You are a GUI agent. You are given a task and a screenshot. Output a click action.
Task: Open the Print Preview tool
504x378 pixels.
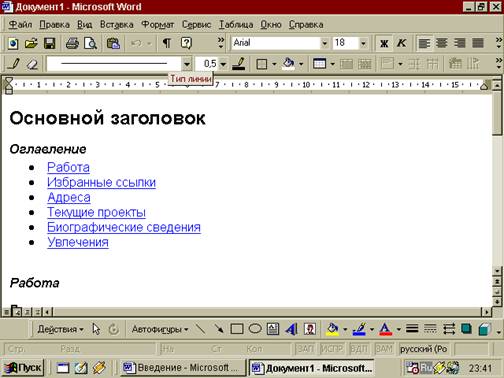(x=90, y=43)
